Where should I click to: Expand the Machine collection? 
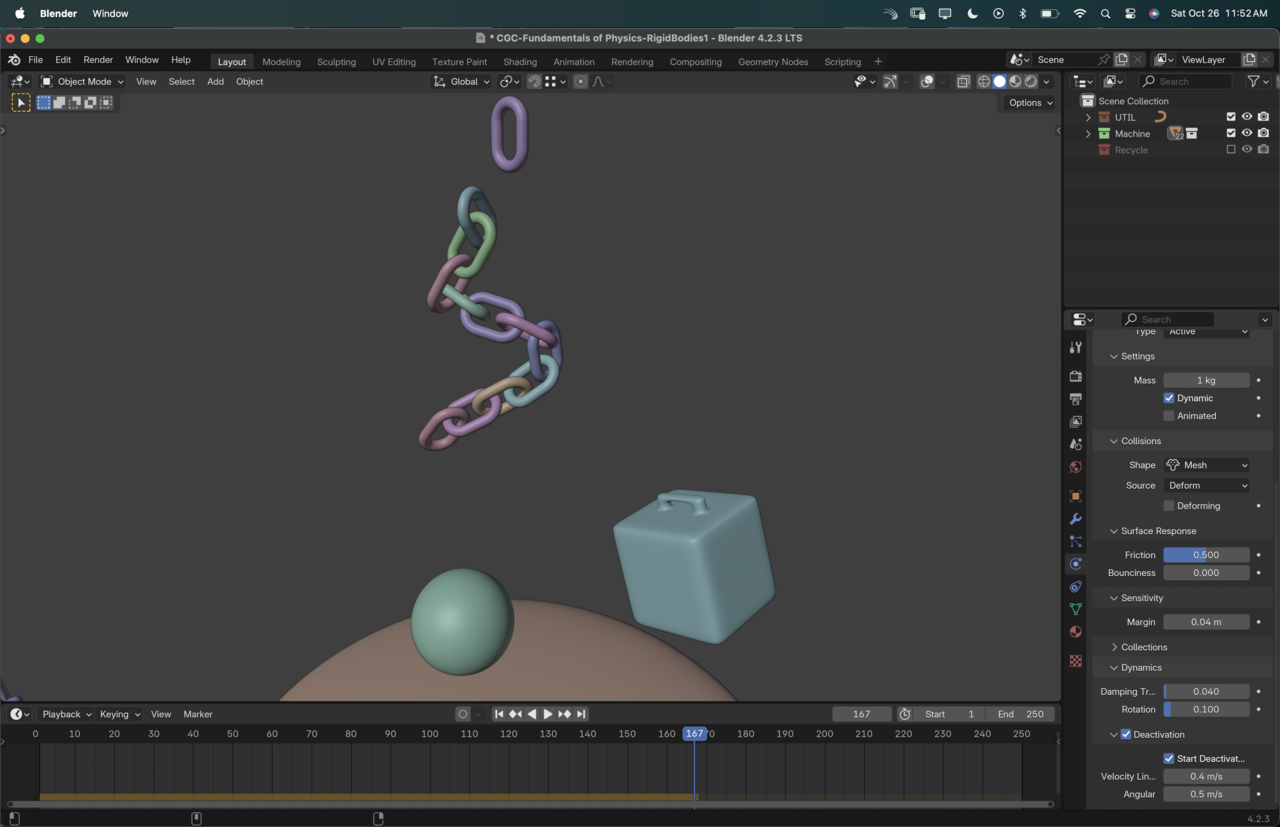tap(1088, 133)
